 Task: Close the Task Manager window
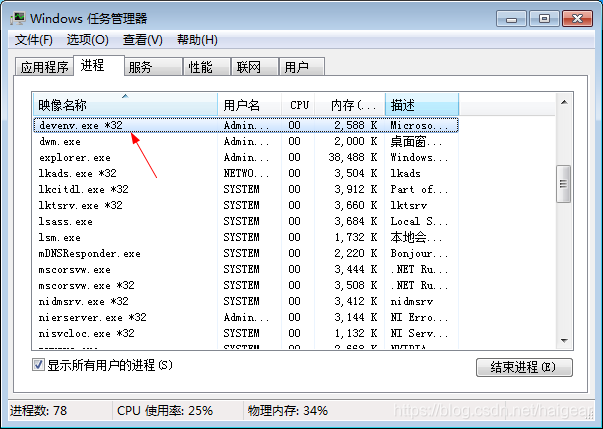click(577, 18)
